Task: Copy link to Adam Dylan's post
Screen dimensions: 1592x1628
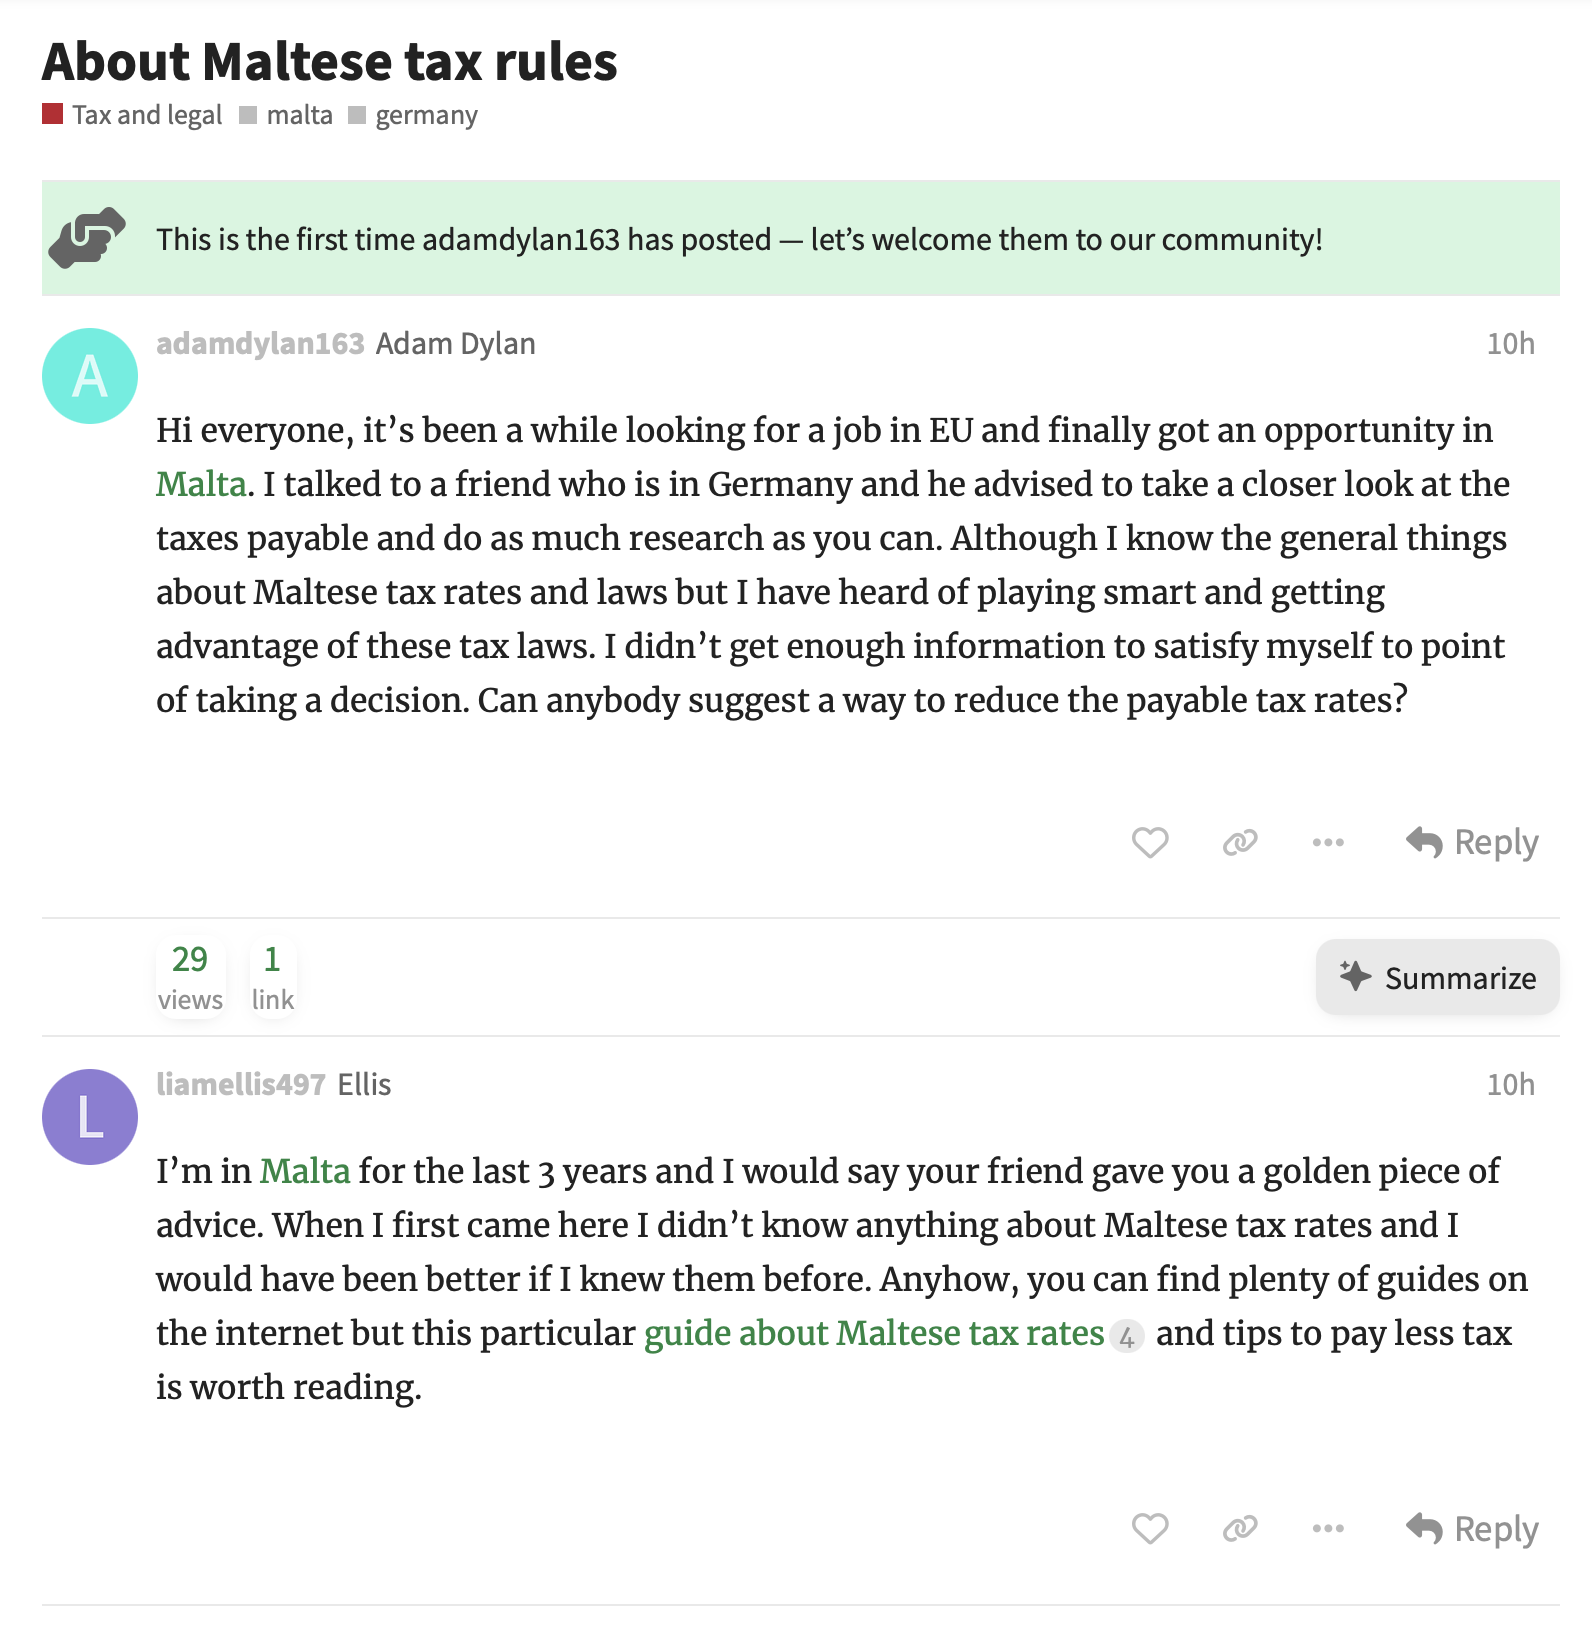Action: pos(1239,843)
